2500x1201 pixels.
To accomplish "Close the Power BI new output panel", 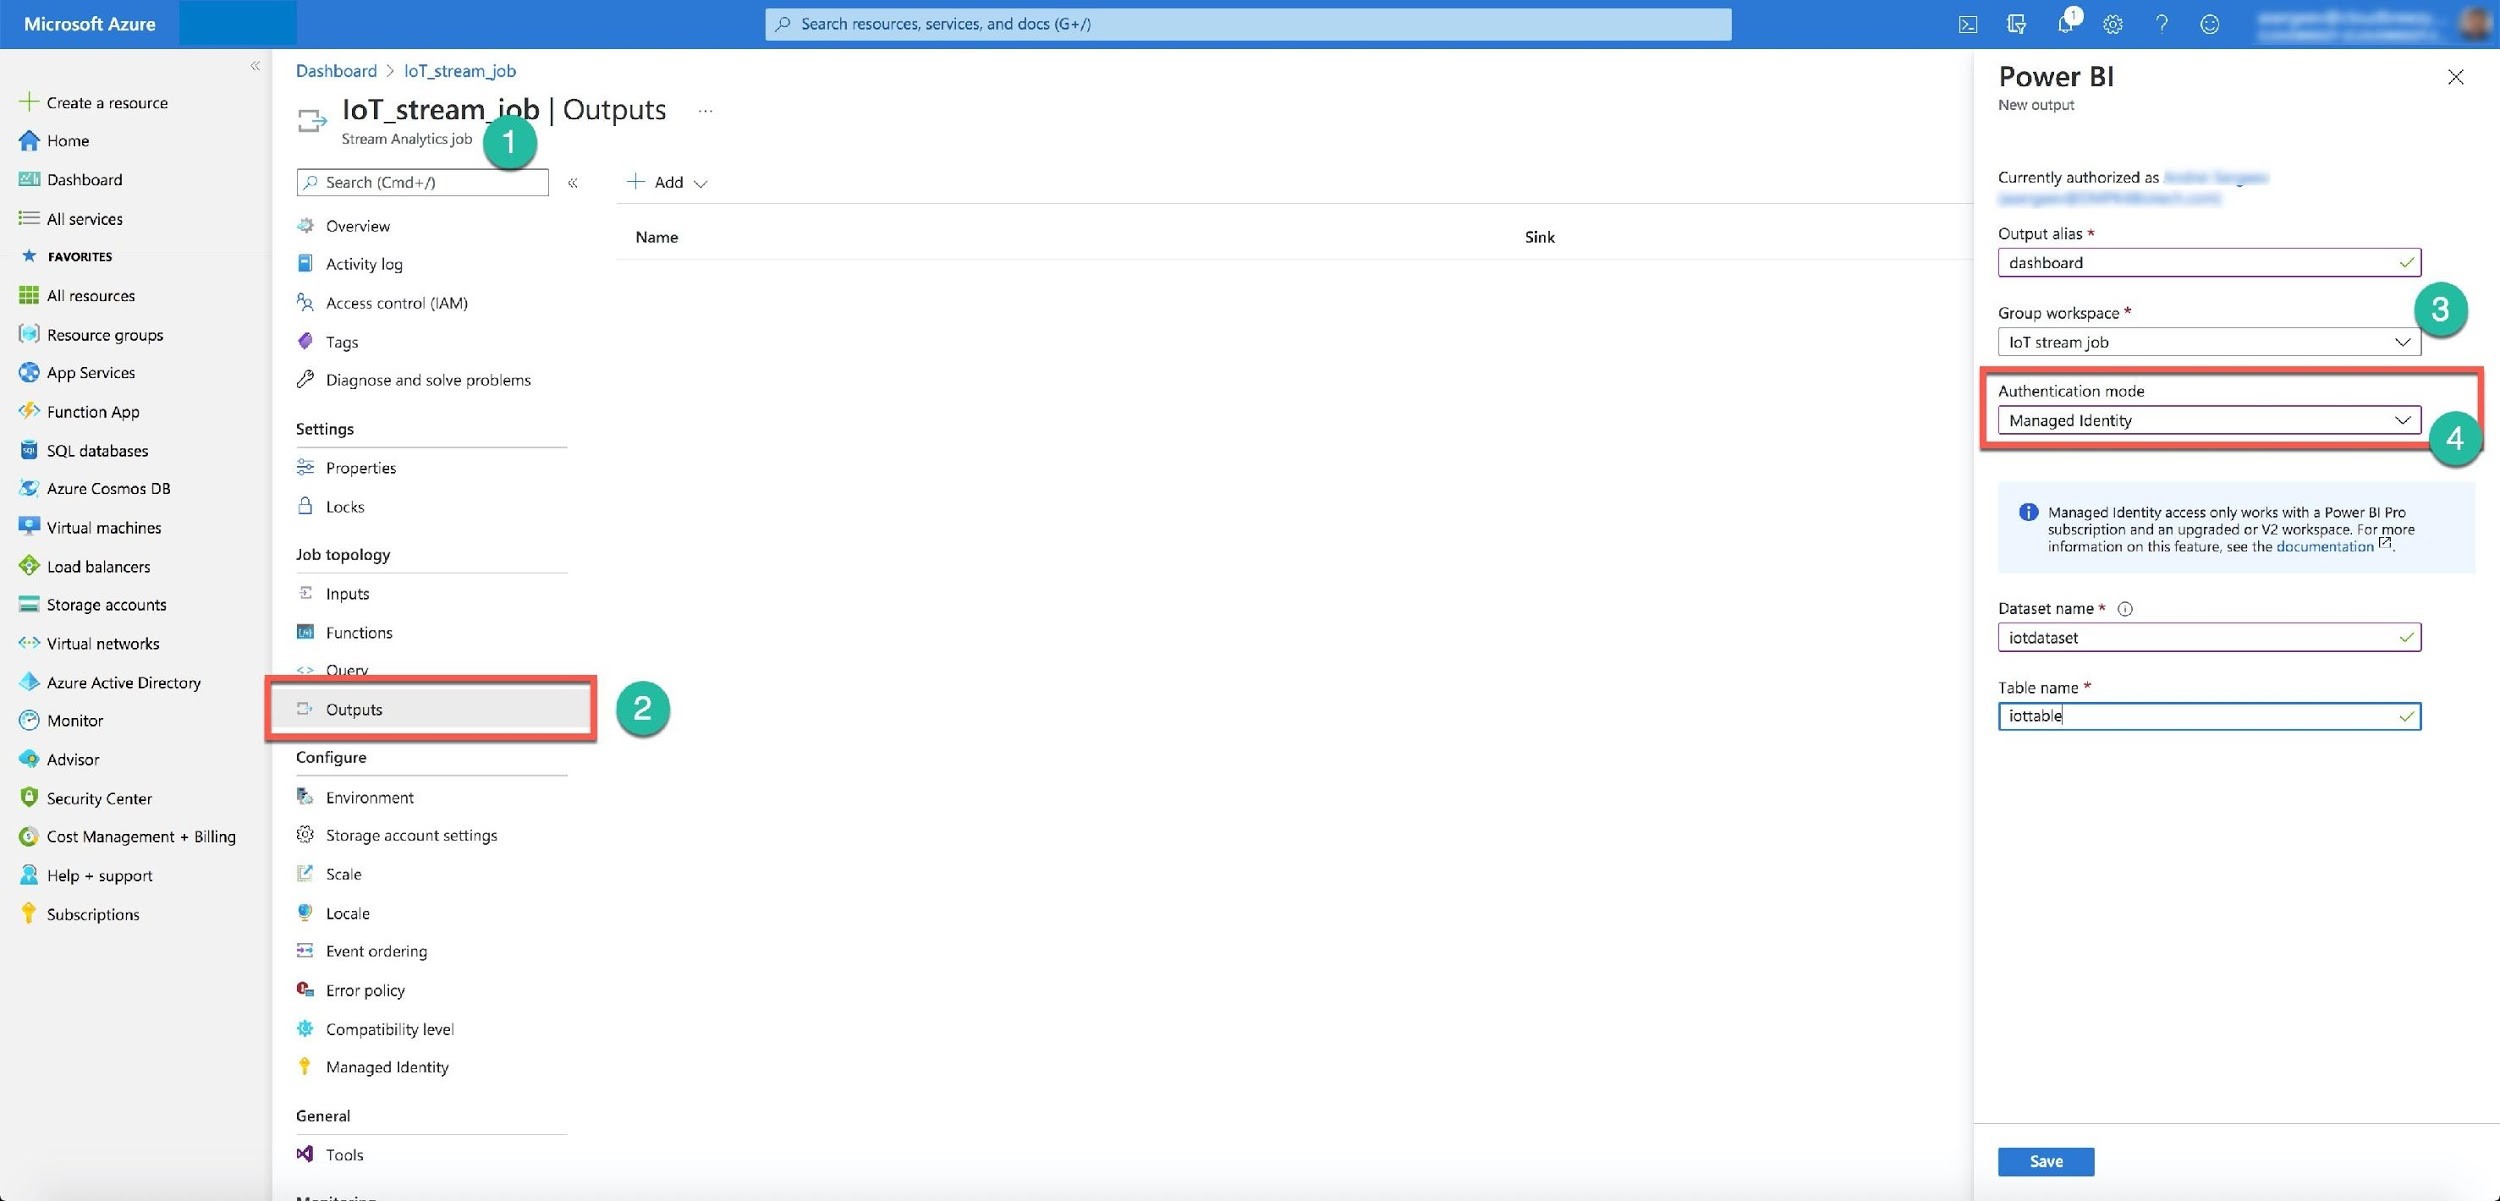I will 2456,77.
